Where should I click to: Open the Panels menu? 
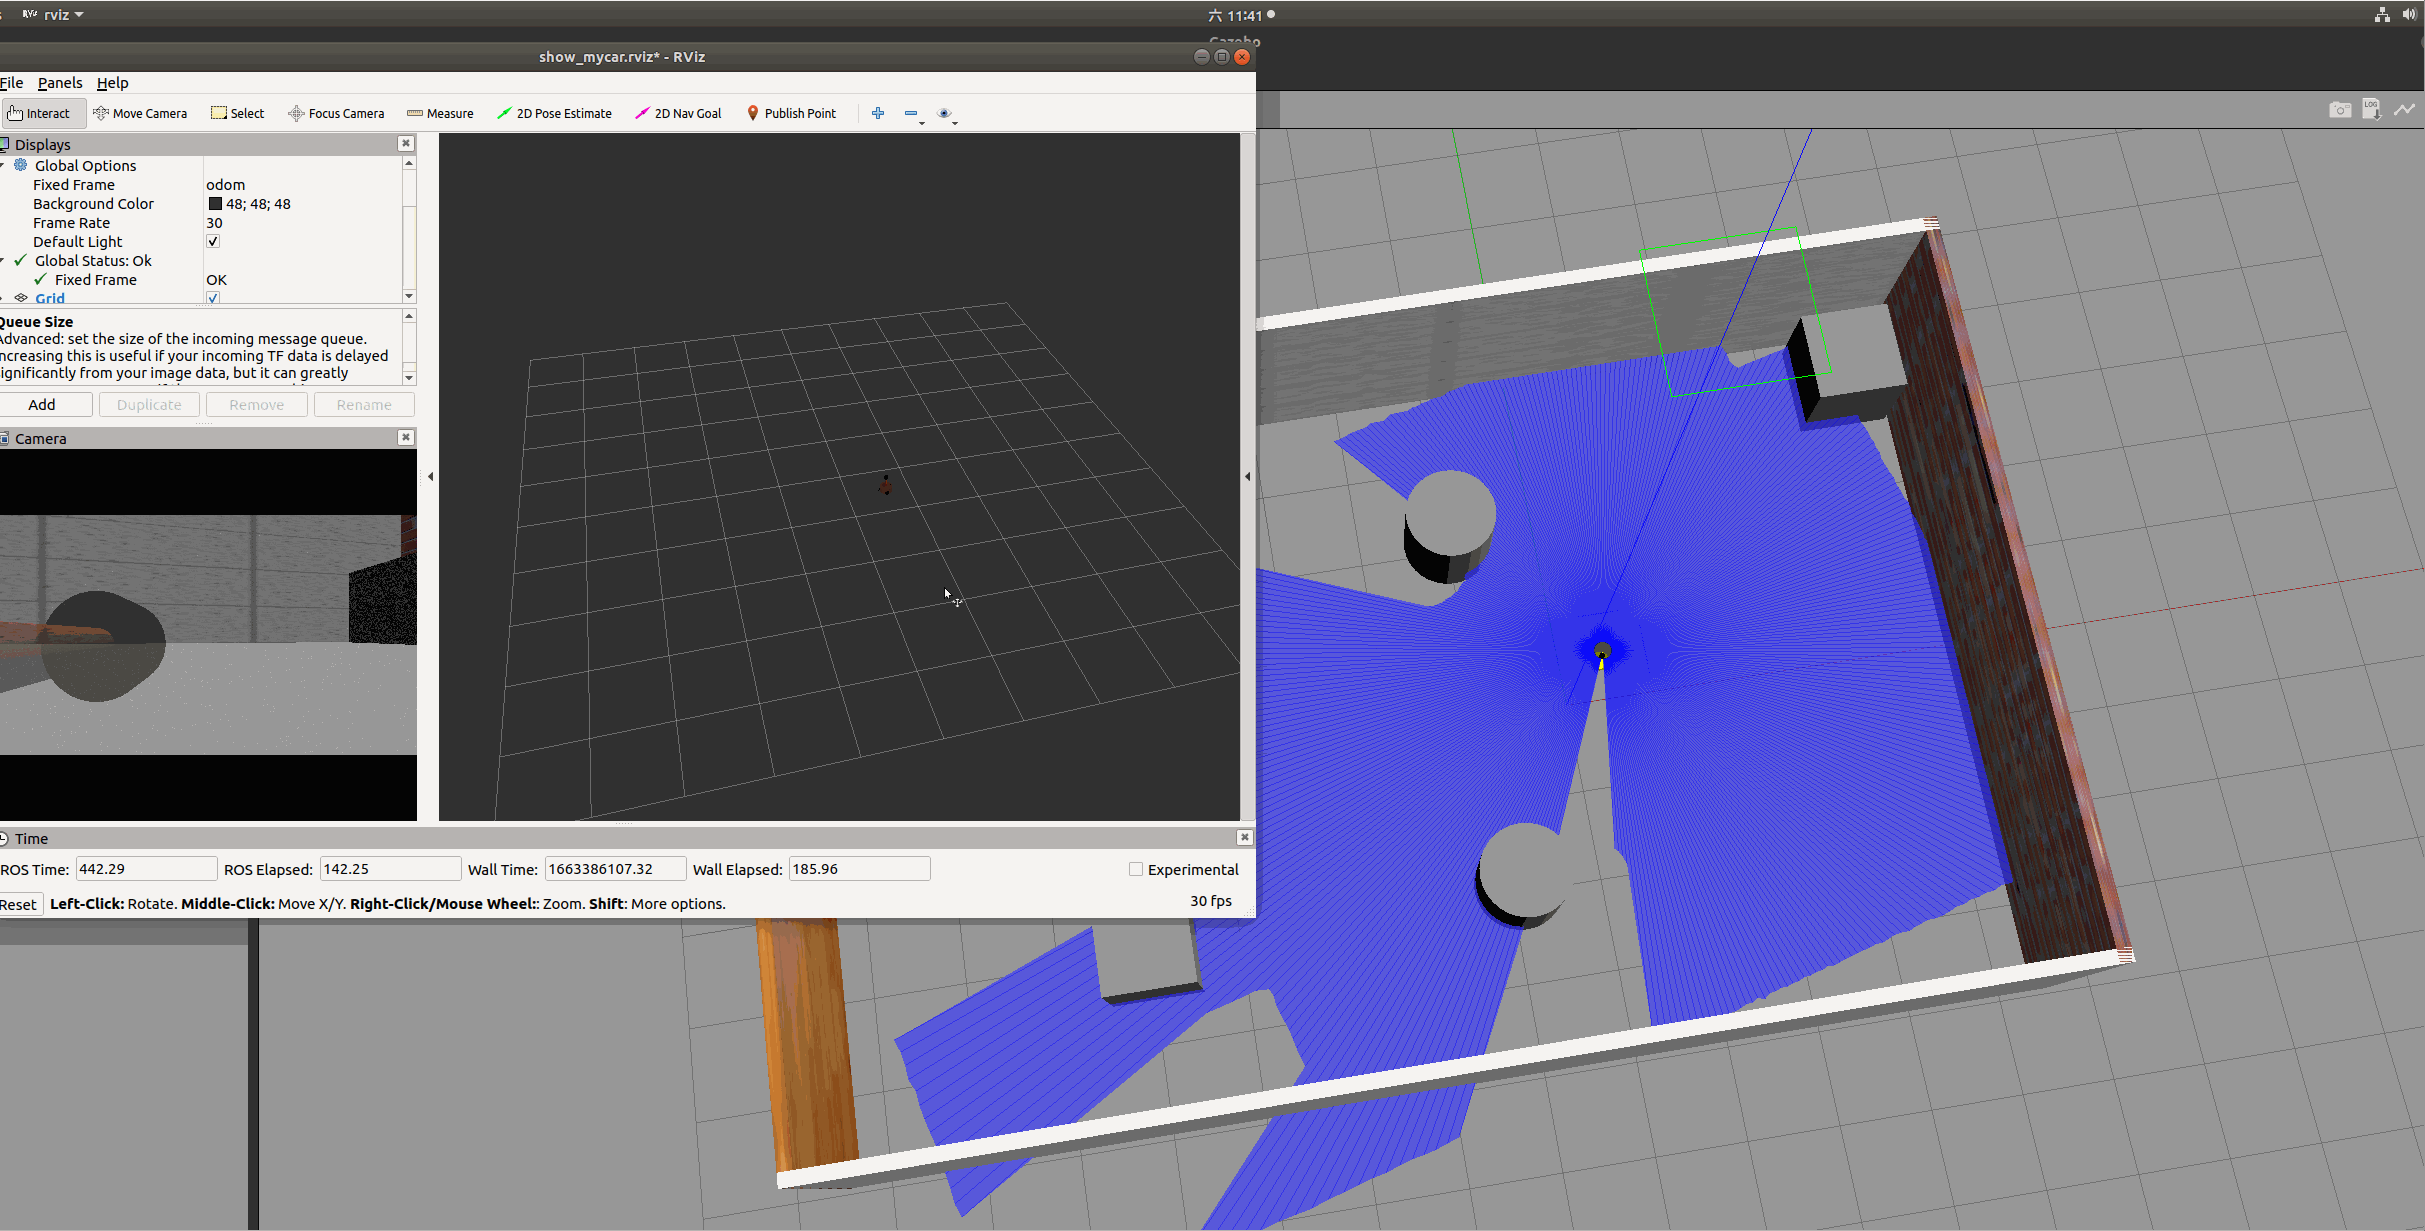pyautogui.click(x=60, y=83)
